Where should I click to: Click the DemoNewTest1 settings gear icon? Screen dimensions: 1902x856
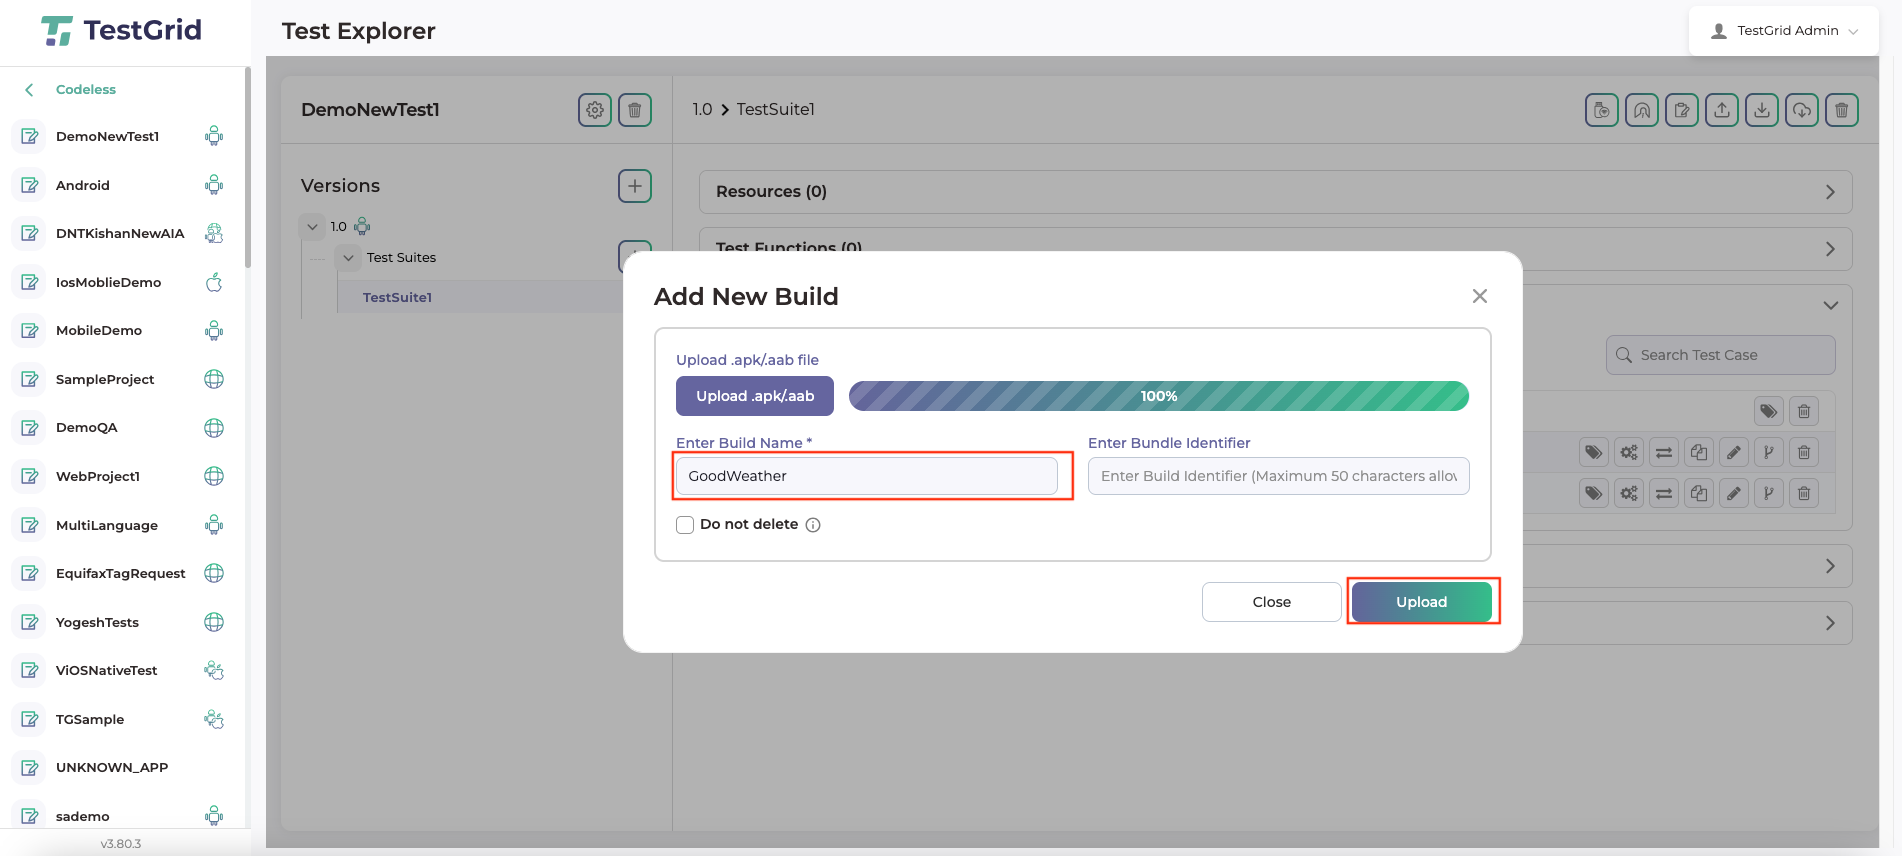[595, 110]
